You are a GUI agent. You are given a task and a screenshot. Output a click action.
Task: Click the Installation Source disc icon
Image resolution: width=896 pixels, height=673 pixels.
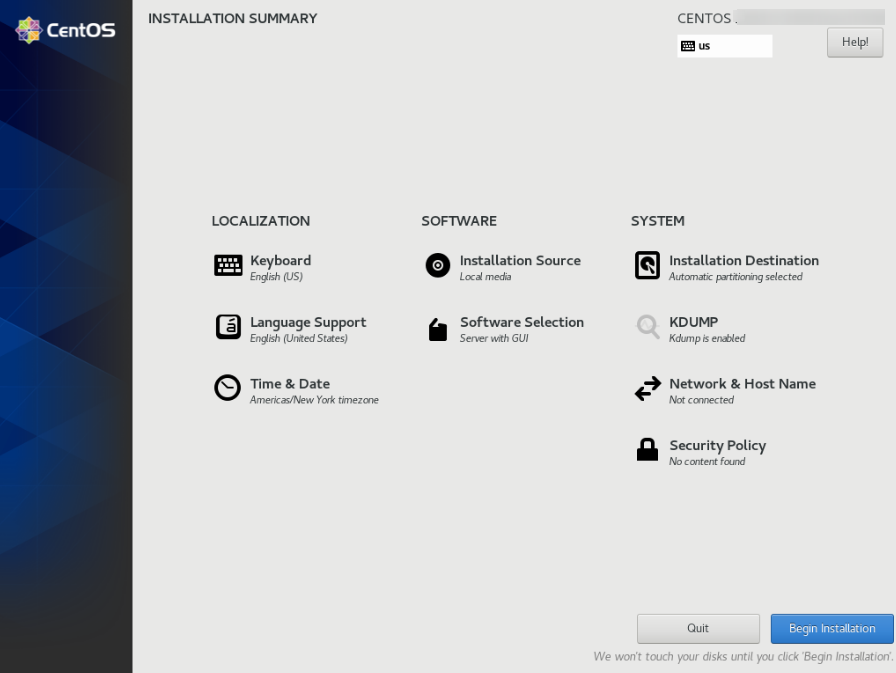(x=438, y=265)
